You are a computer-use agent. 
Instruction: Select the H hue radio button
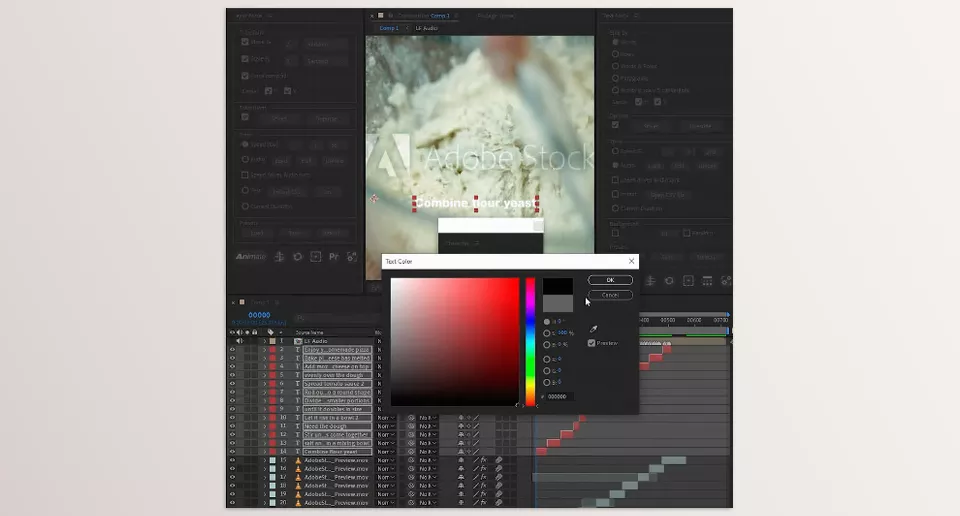click(x=547, y=321)
